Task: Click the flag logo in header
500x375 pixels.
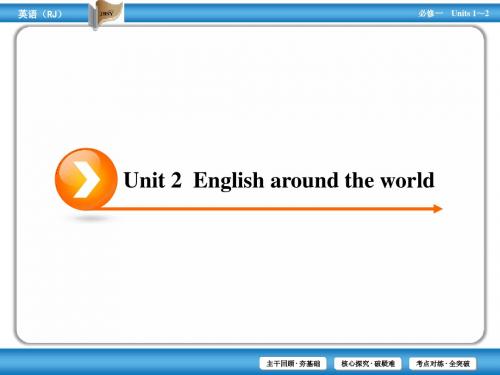Action: coord(106,14)
